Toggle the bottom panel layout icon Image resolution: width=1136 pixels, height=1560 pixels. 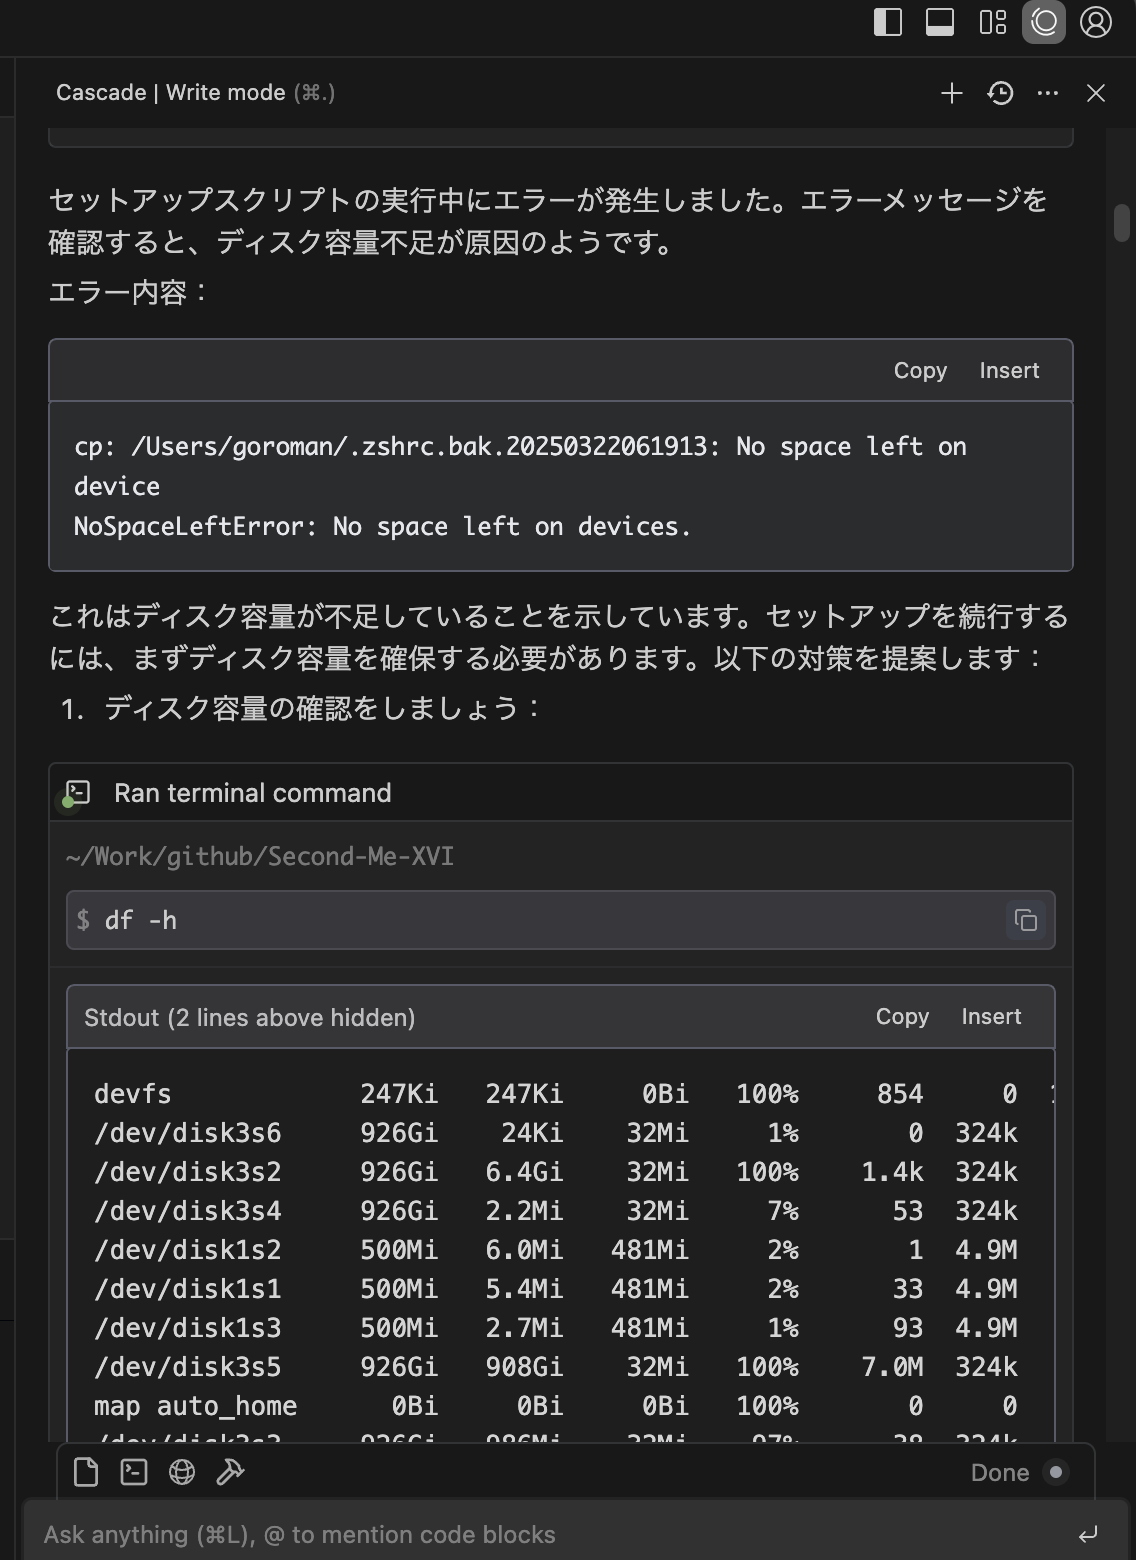pyautogui.click(x=940, y=22)
